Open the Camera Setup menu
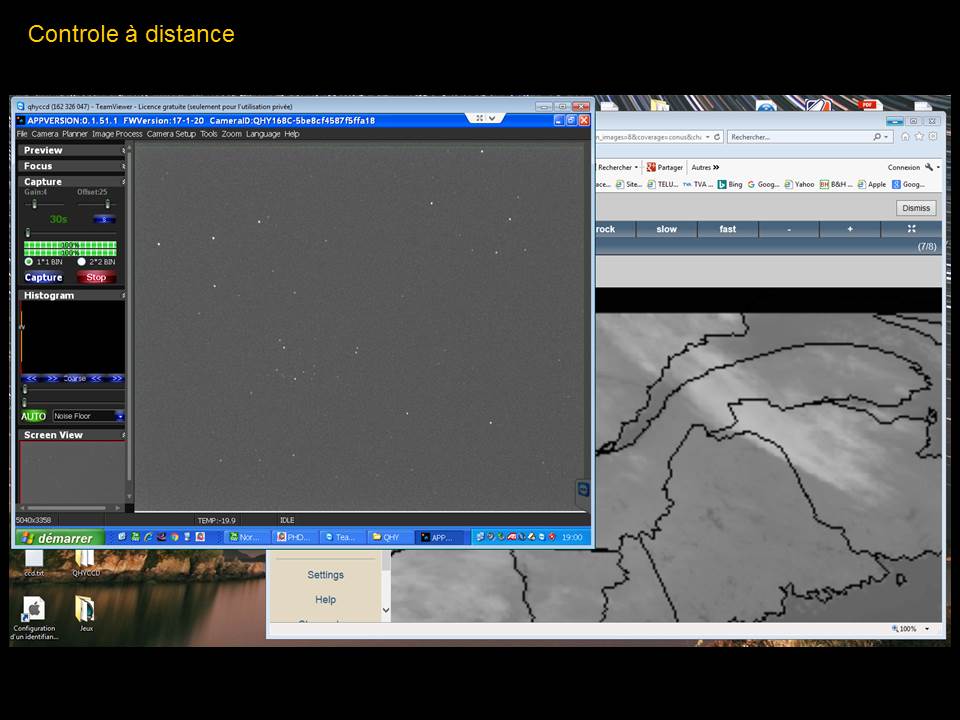This screenshot has width=960, height=720. (171, 134)
